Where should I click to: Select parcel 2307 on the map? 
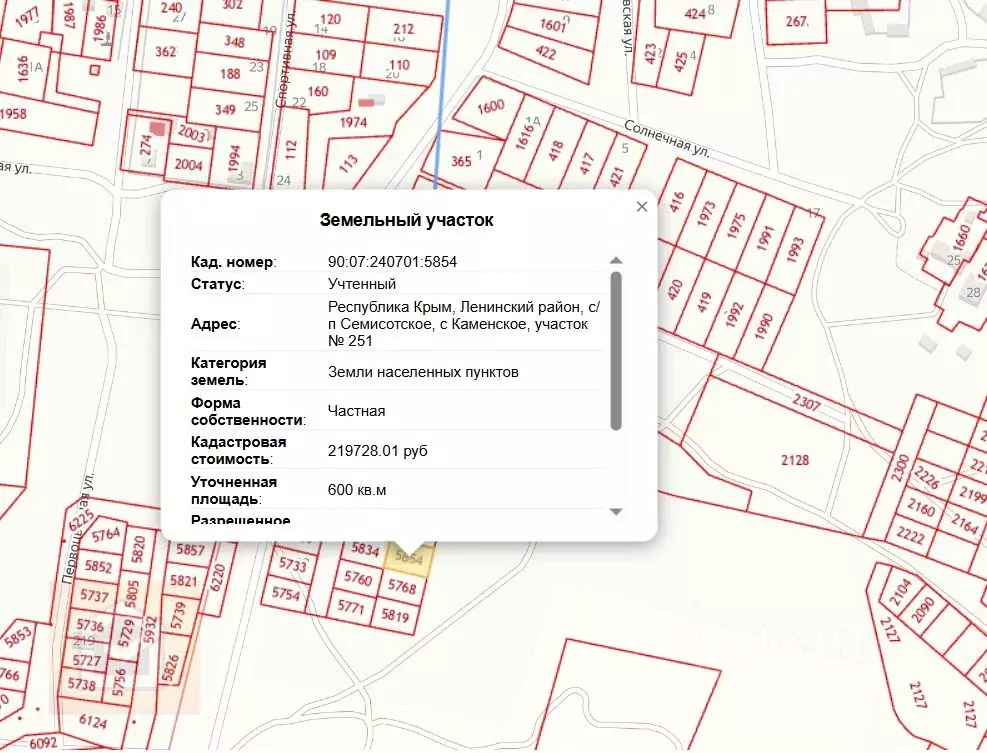pos(805,404)
